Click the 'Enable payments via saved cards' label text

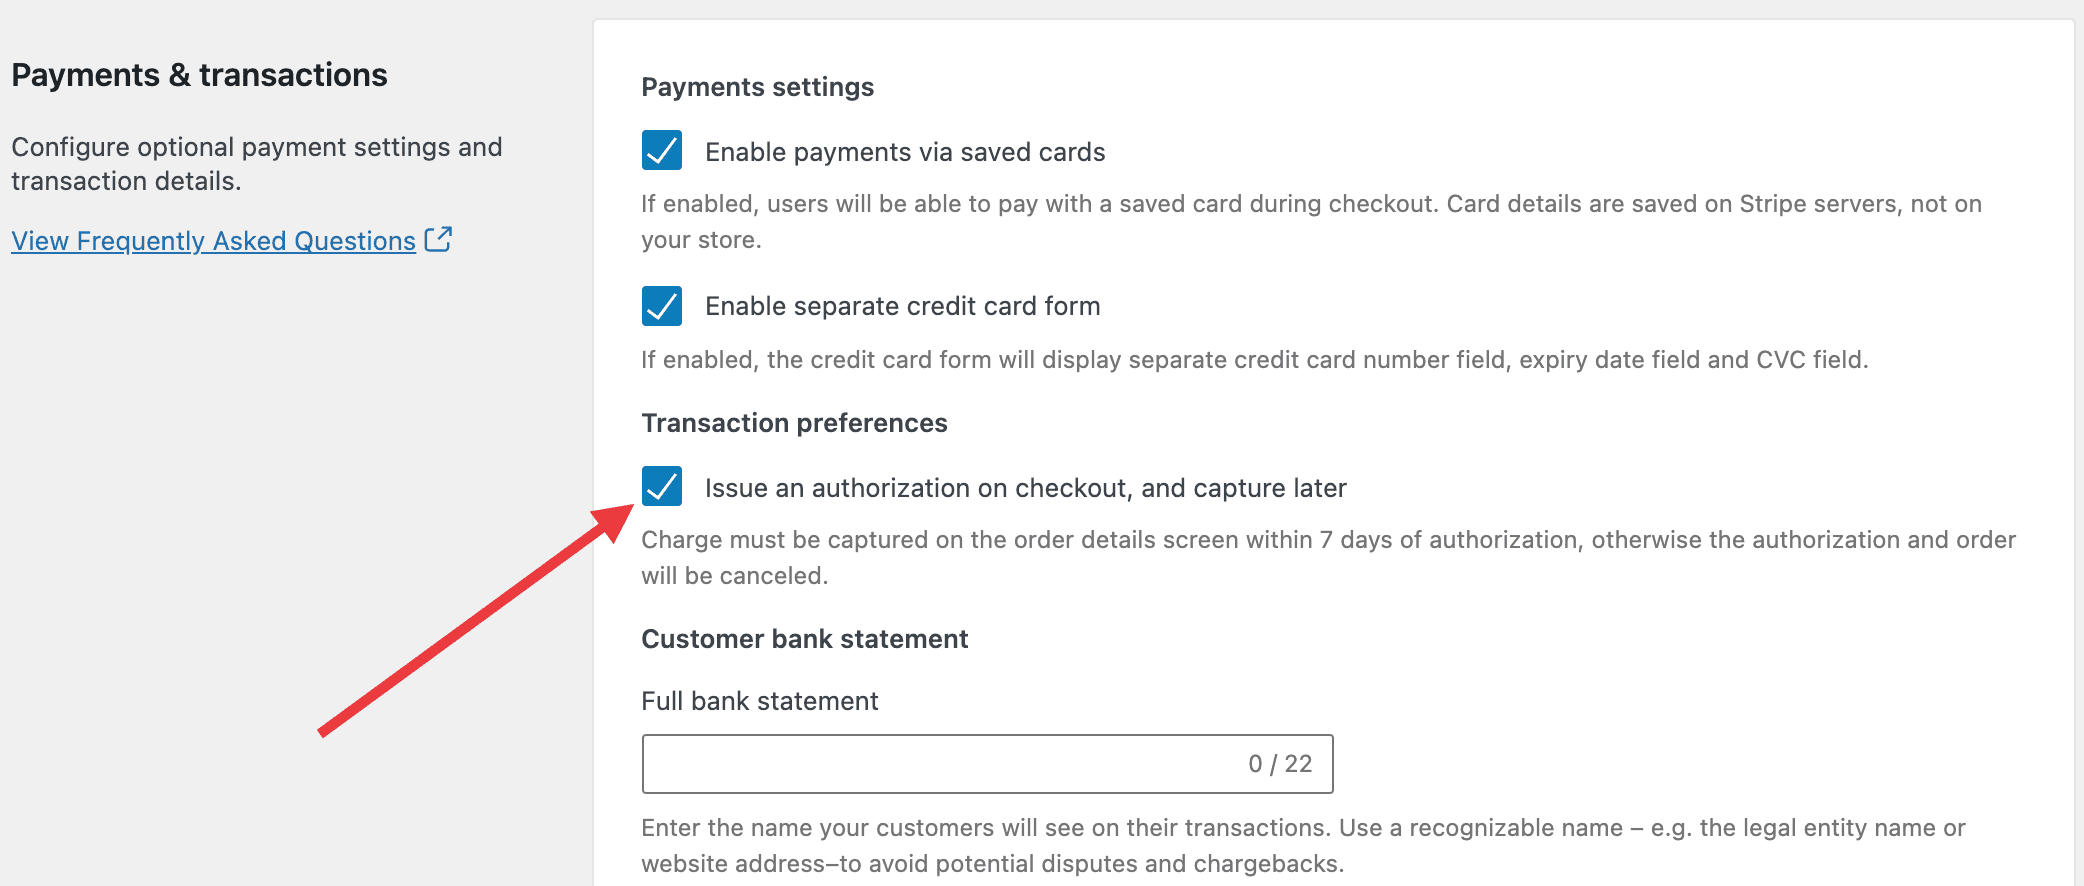click(905, 152)
